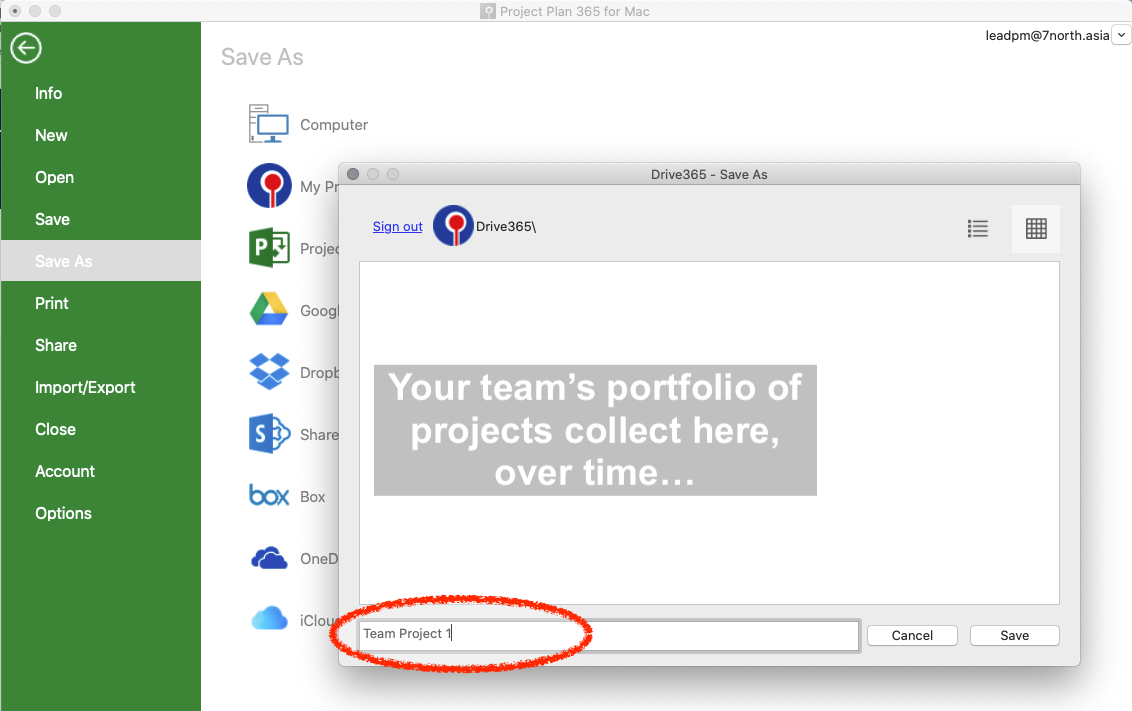
Task: Select the Box label
Action: point(313,497)
